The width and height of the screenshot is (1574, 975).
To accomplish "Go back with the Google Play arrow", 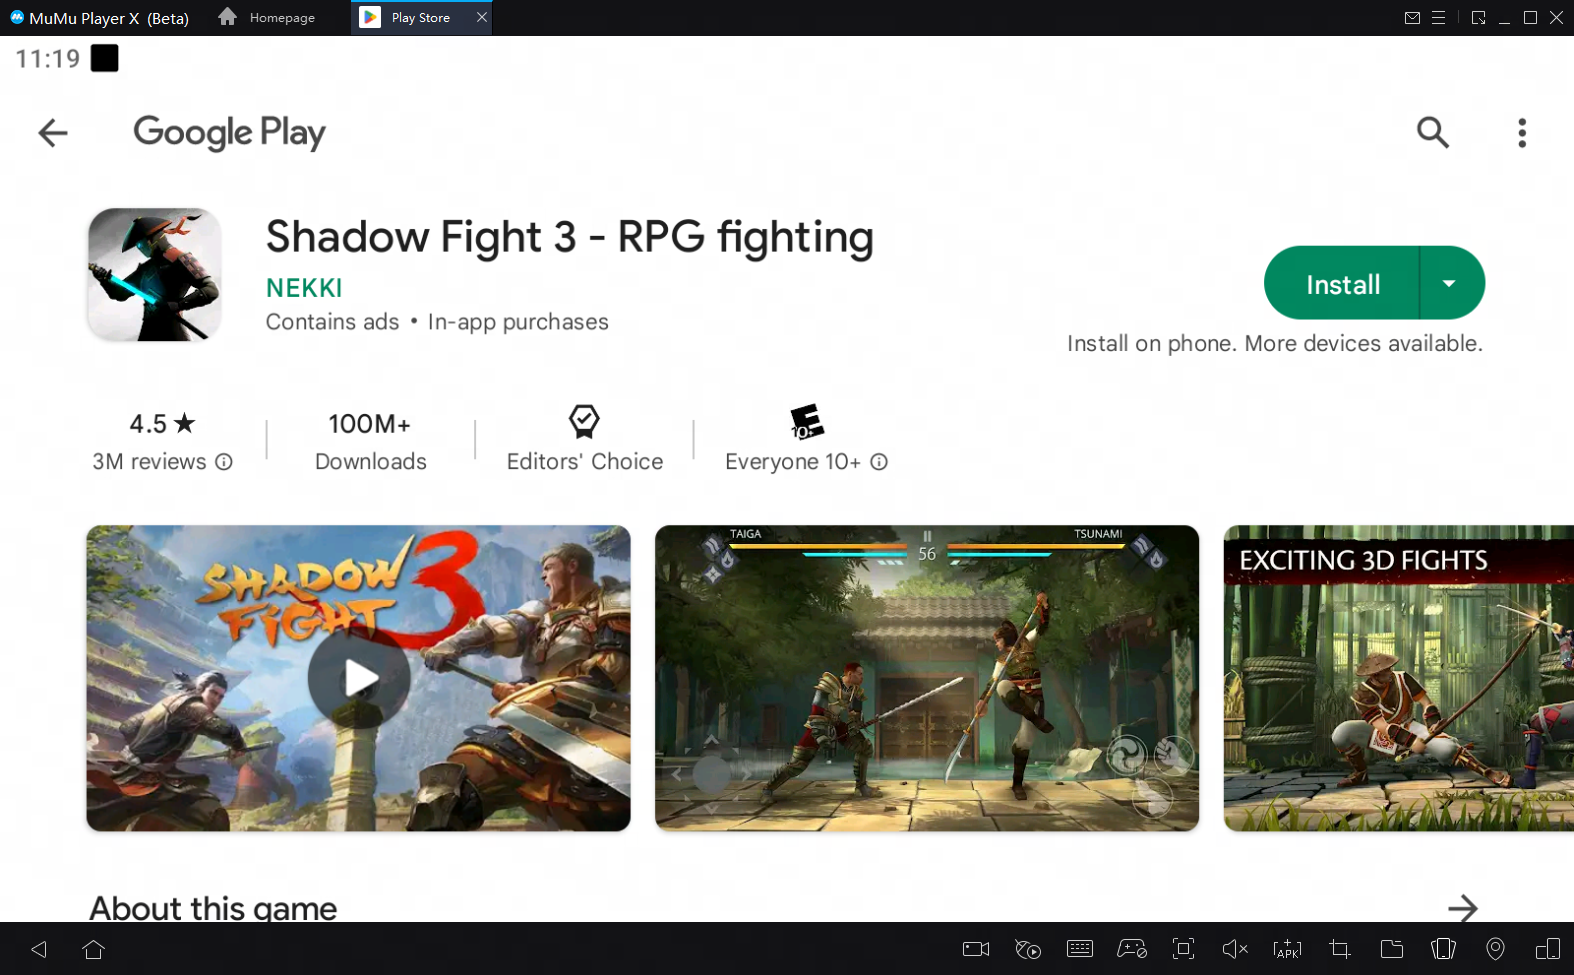I will pyautogui.click(x=53, y=132).
